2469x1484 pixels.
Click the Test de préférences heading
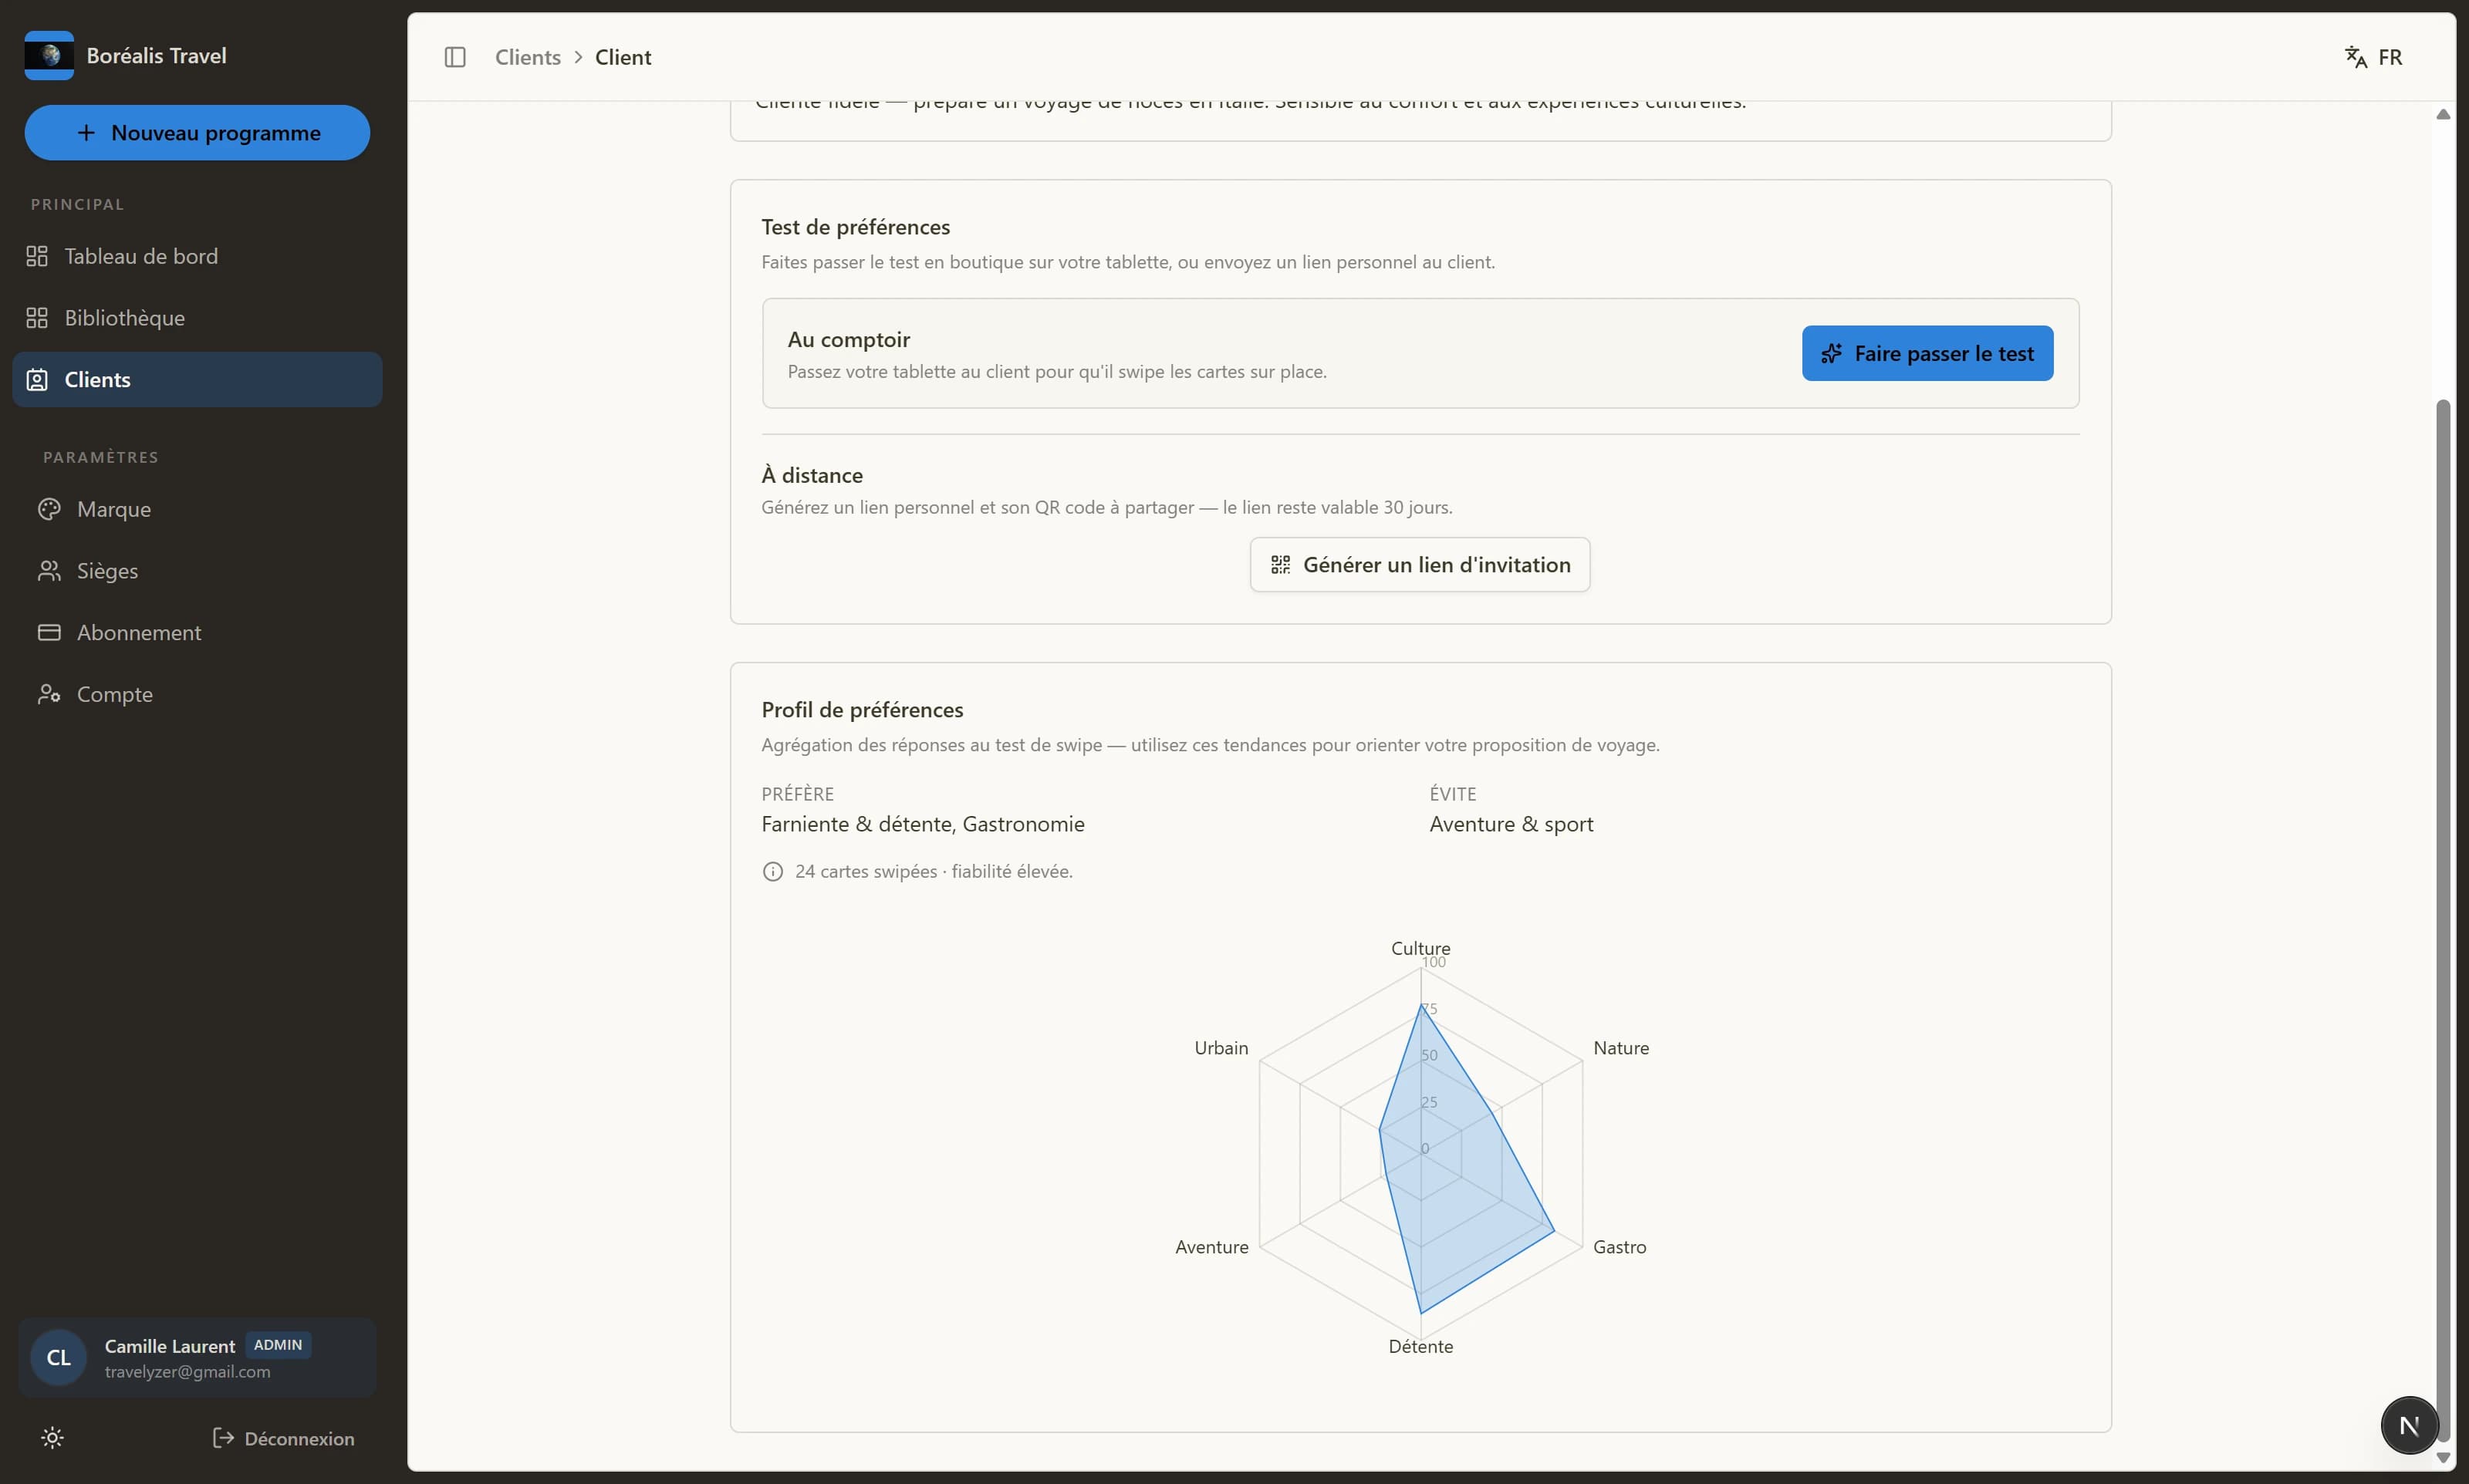point(855,227)
